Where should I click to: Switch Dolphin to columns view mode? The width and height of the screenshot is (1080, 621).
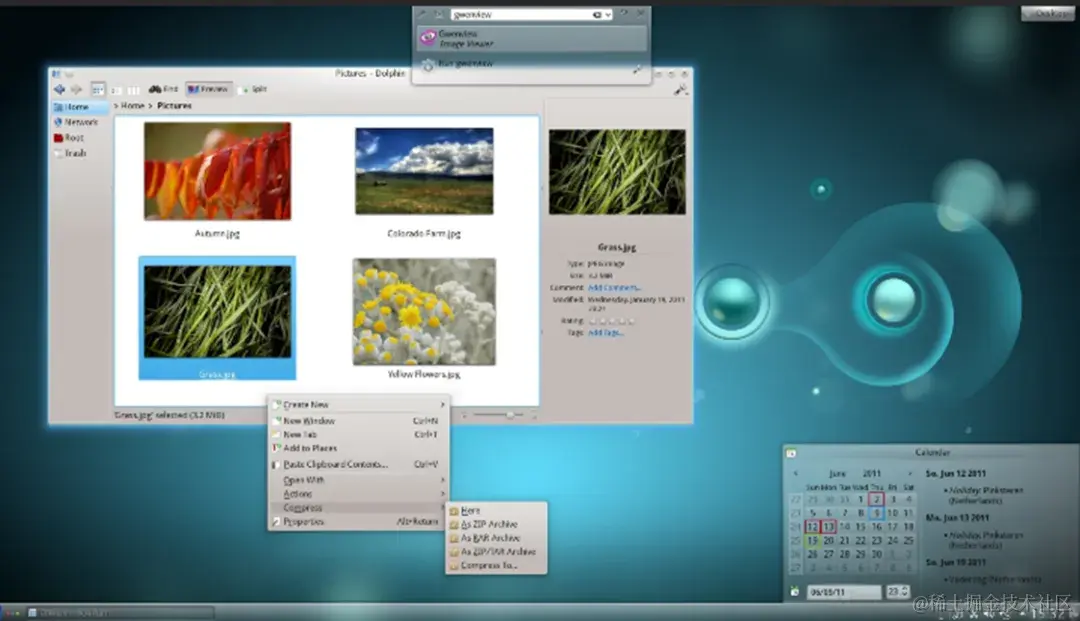pyautogui.click(x=134, y=90)
